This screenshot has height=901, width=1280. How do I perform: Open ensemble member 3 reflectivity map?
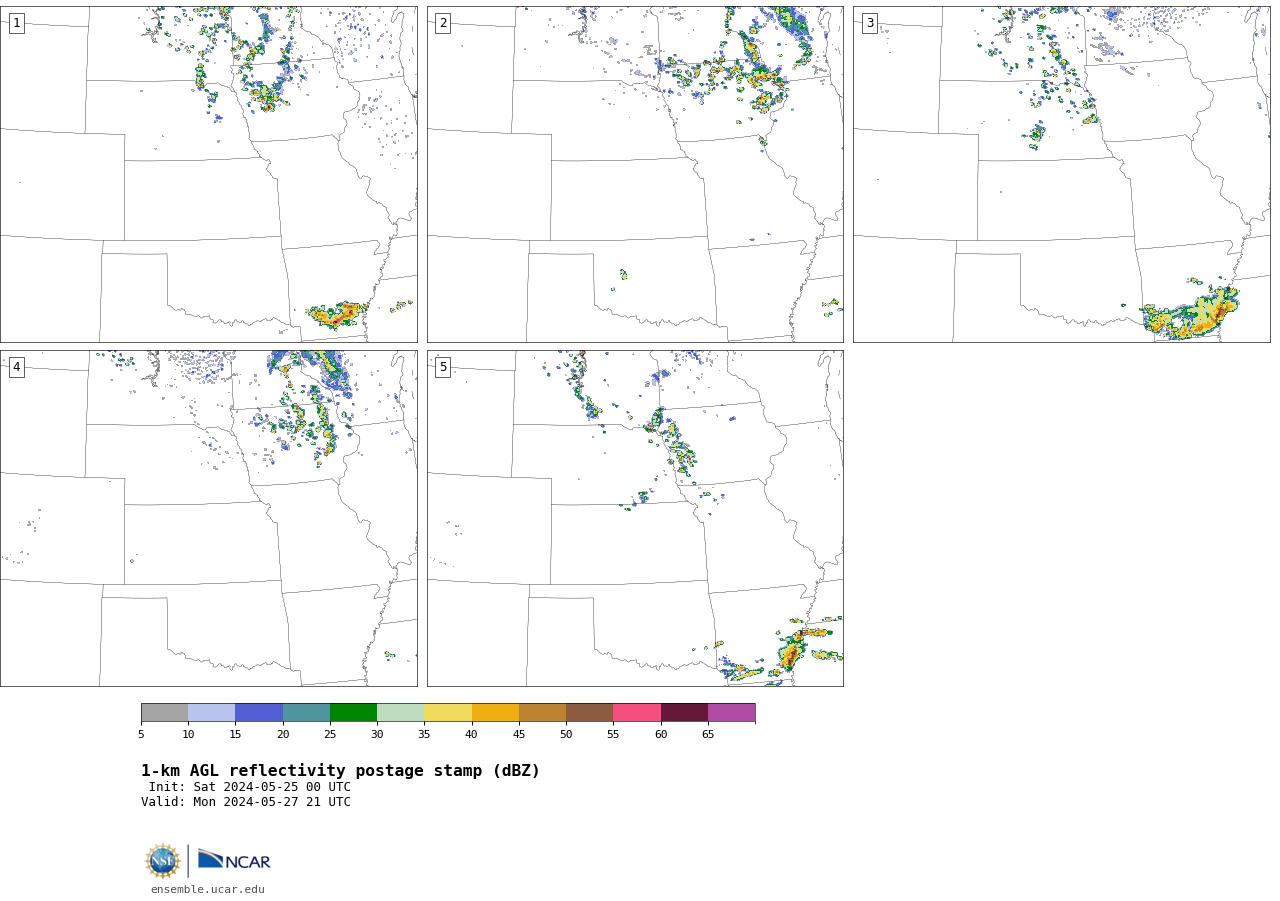coord(1061,174)
